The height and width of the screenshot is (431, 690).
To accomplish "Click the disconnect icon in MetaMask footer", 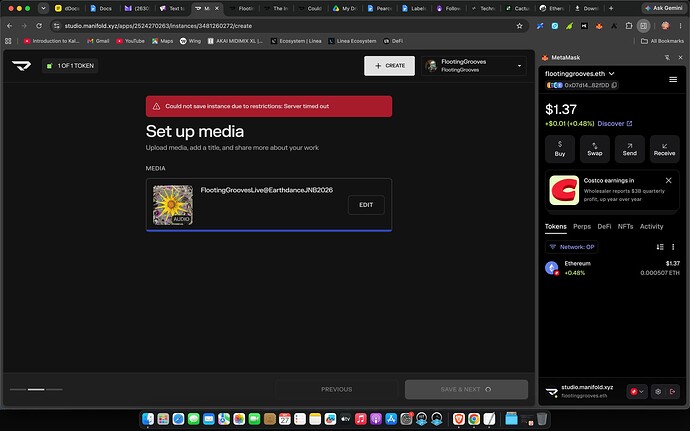I will tap(672, 391).
